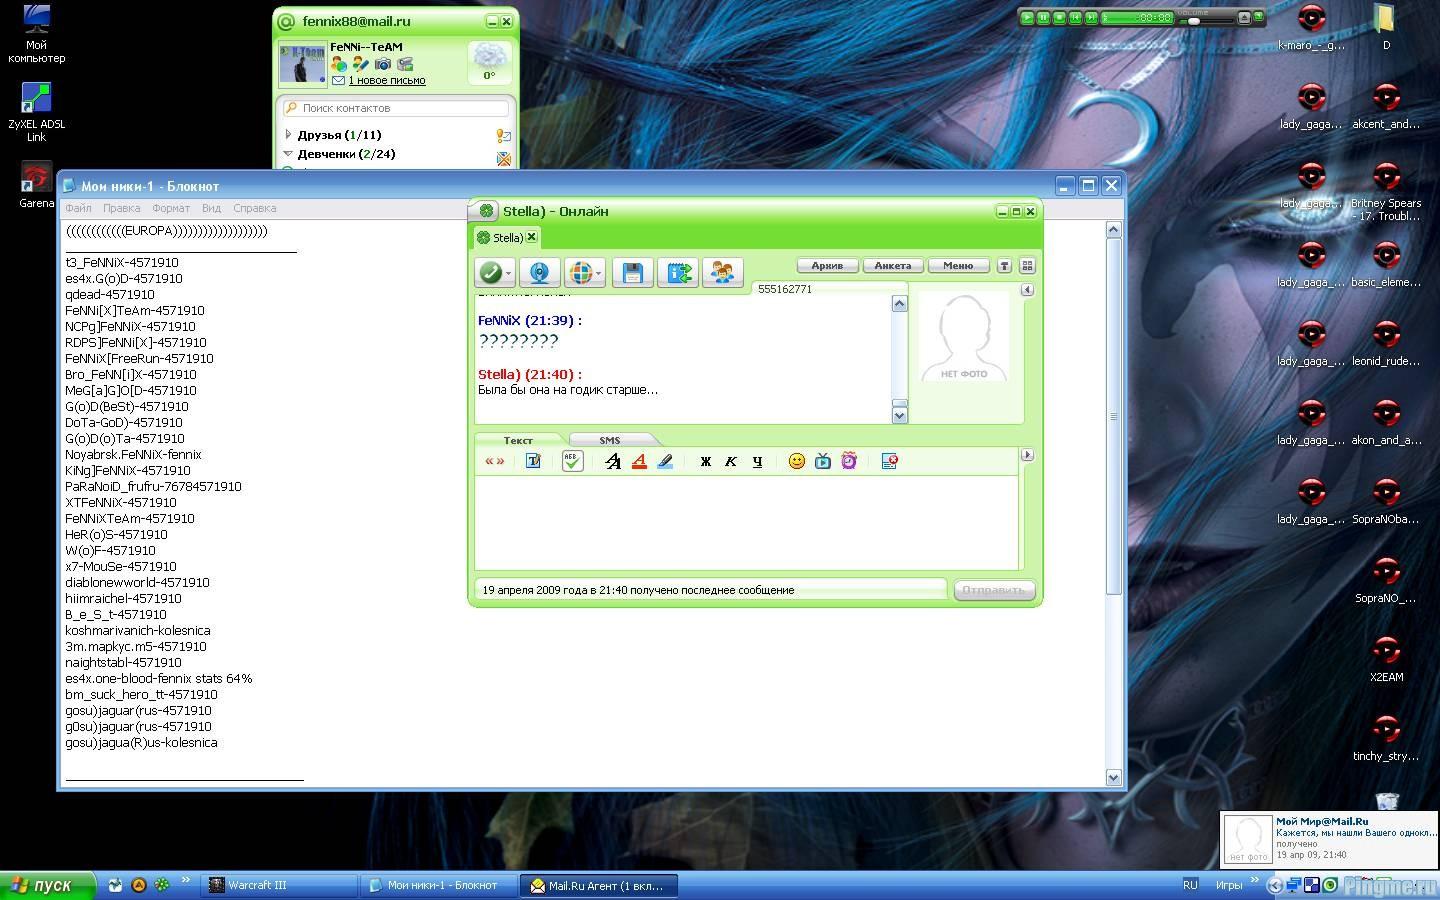The width and height of the screenshot is (1440, 900).
Task: Click the video camera icon in Agent
Action: click(405, 64)
